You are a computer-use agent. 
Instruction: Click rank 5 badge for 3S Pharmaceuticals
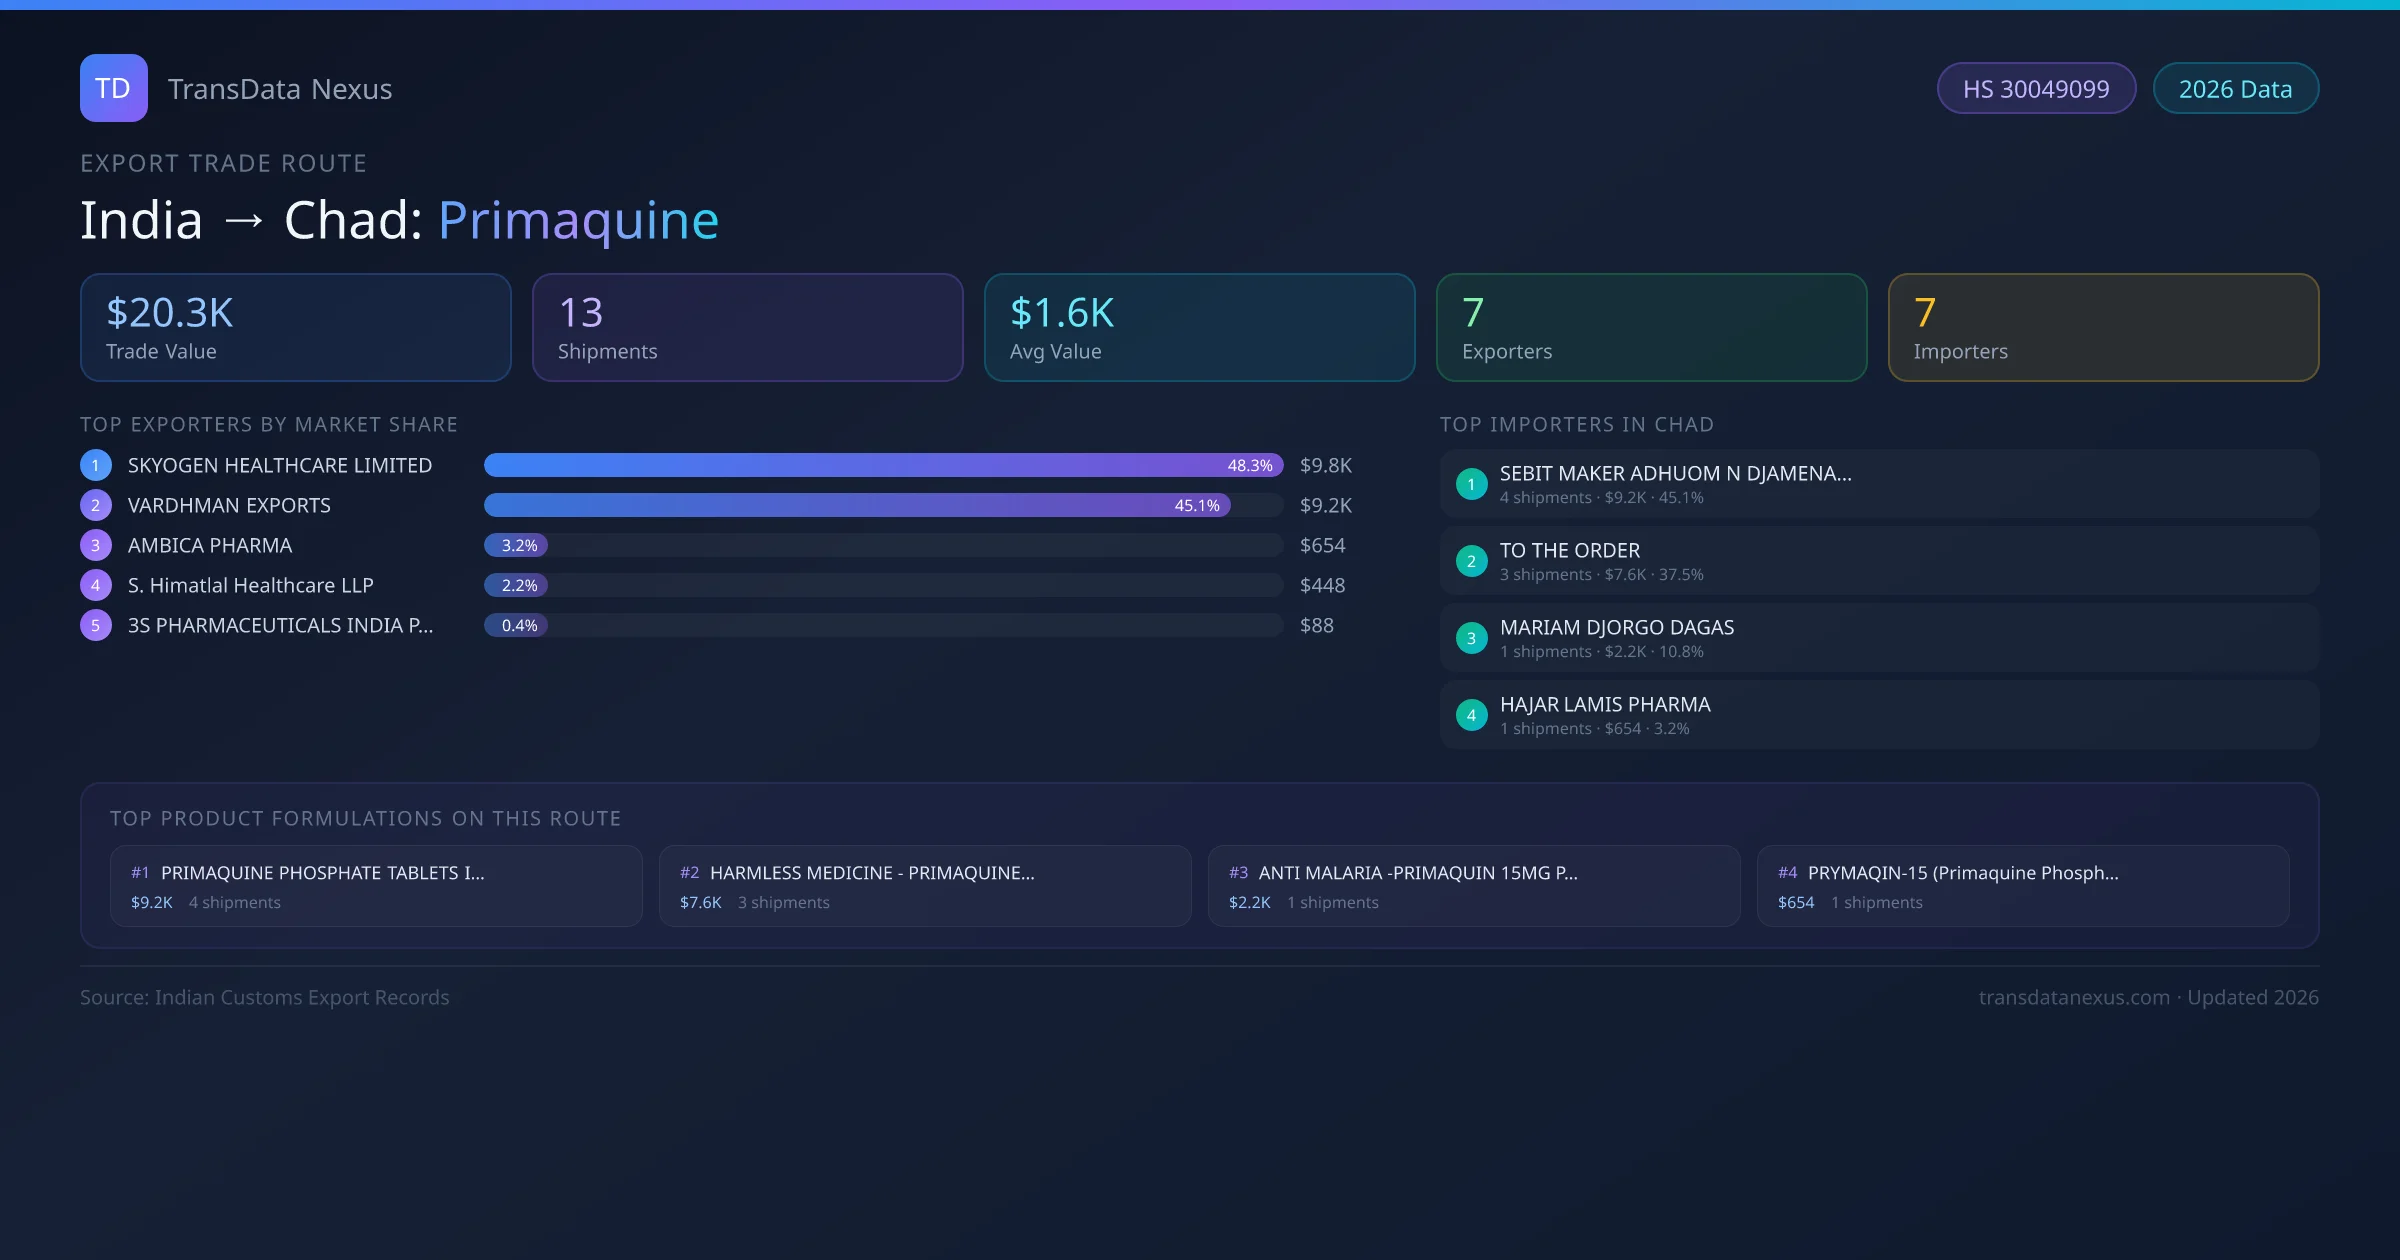(96, 625)
